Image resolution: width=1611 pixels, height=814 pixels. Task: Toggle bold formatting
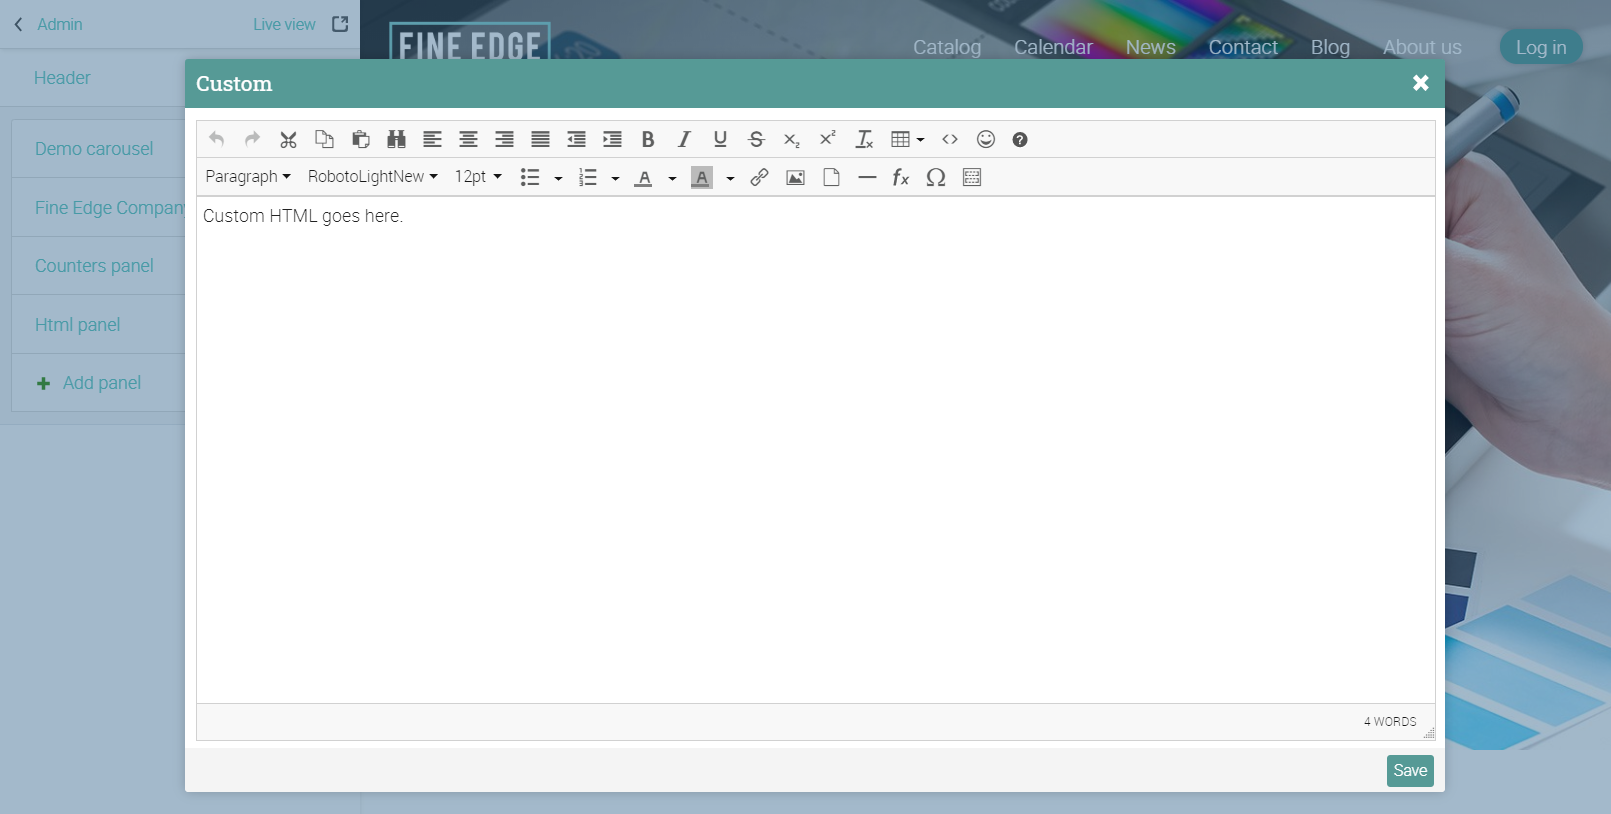648,139
